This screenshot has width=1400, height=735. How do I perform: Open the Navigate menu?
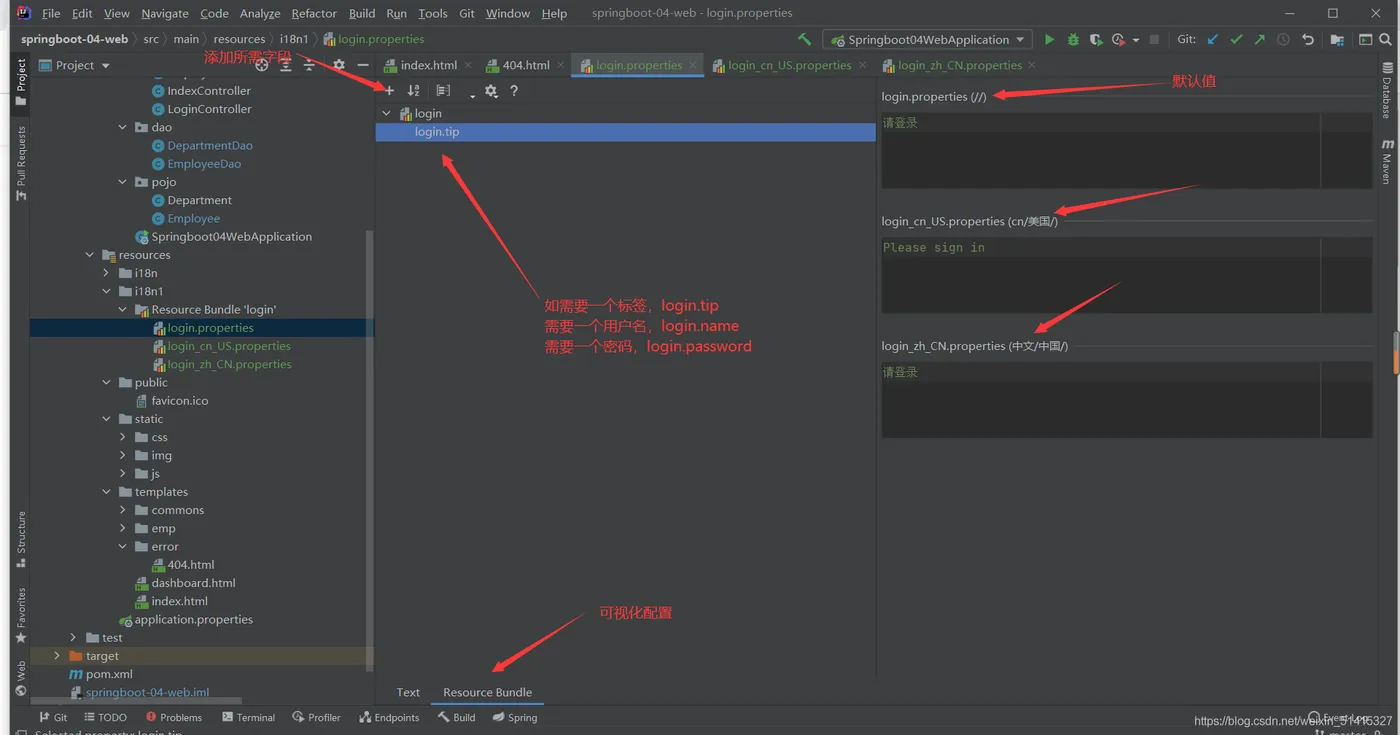point(165,13)
